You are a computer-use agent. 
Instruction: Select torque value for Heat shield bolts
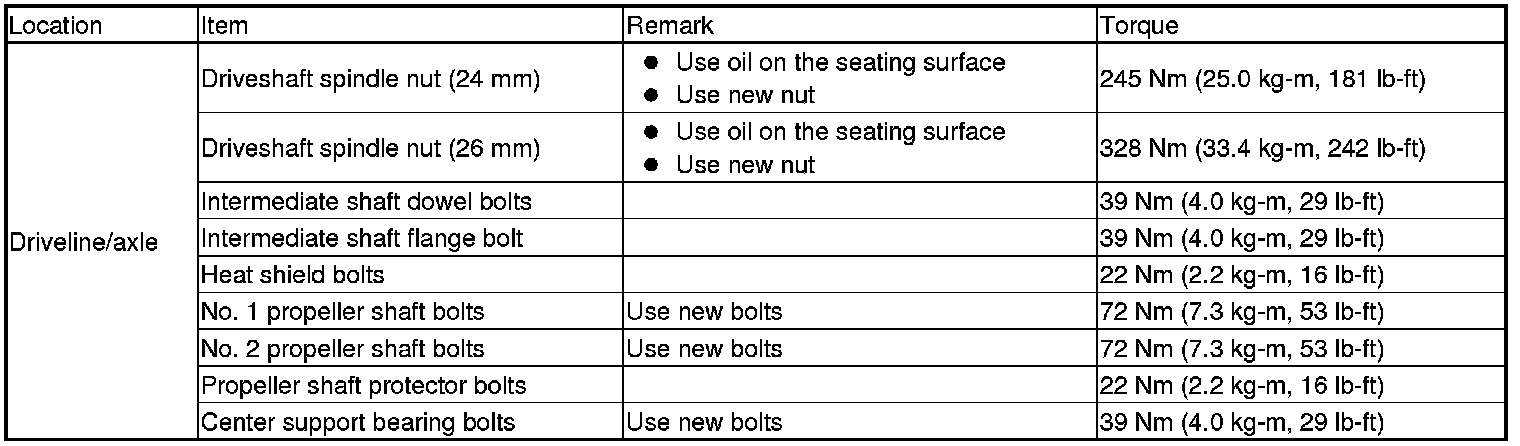[x=1241, y=275]
